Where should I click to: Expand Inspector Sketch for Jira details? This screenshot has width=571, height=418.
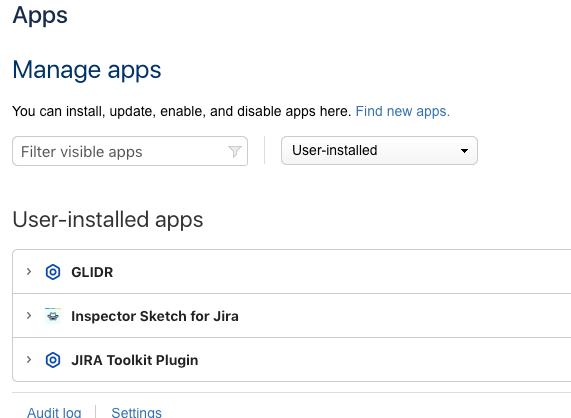click(x=29, y=316)
